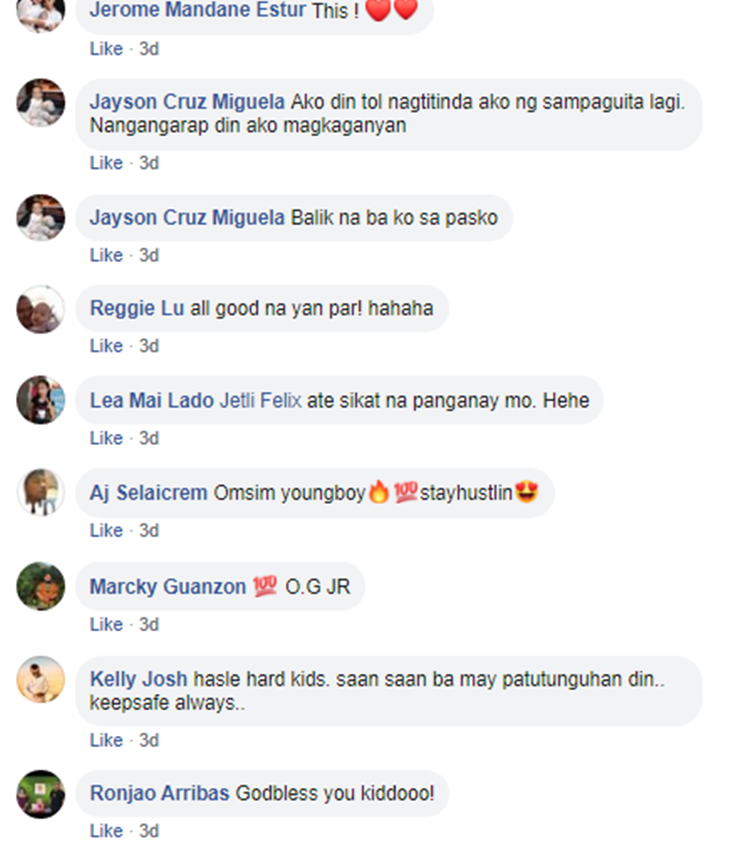Image resolution: width=750 pixels, height=856 pixels.
Task: Open avatar beside the sampaguita comment
Action: tap(40, 103)
